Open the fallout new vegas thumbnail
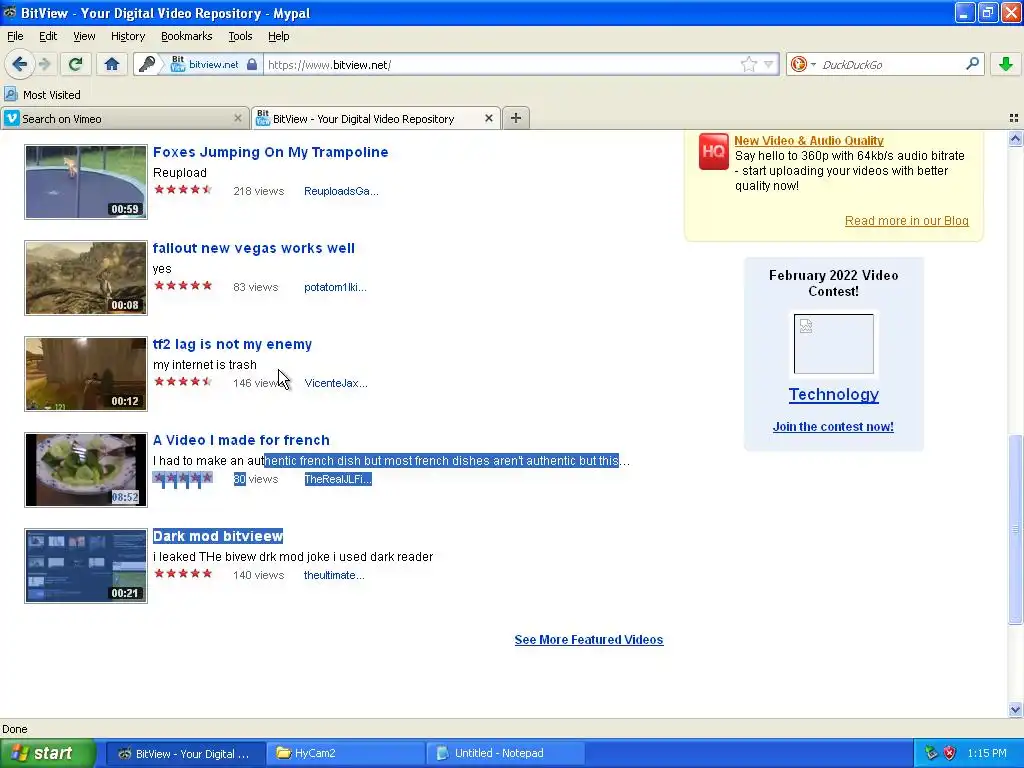 pyautogui.click(x=86, y=278)
